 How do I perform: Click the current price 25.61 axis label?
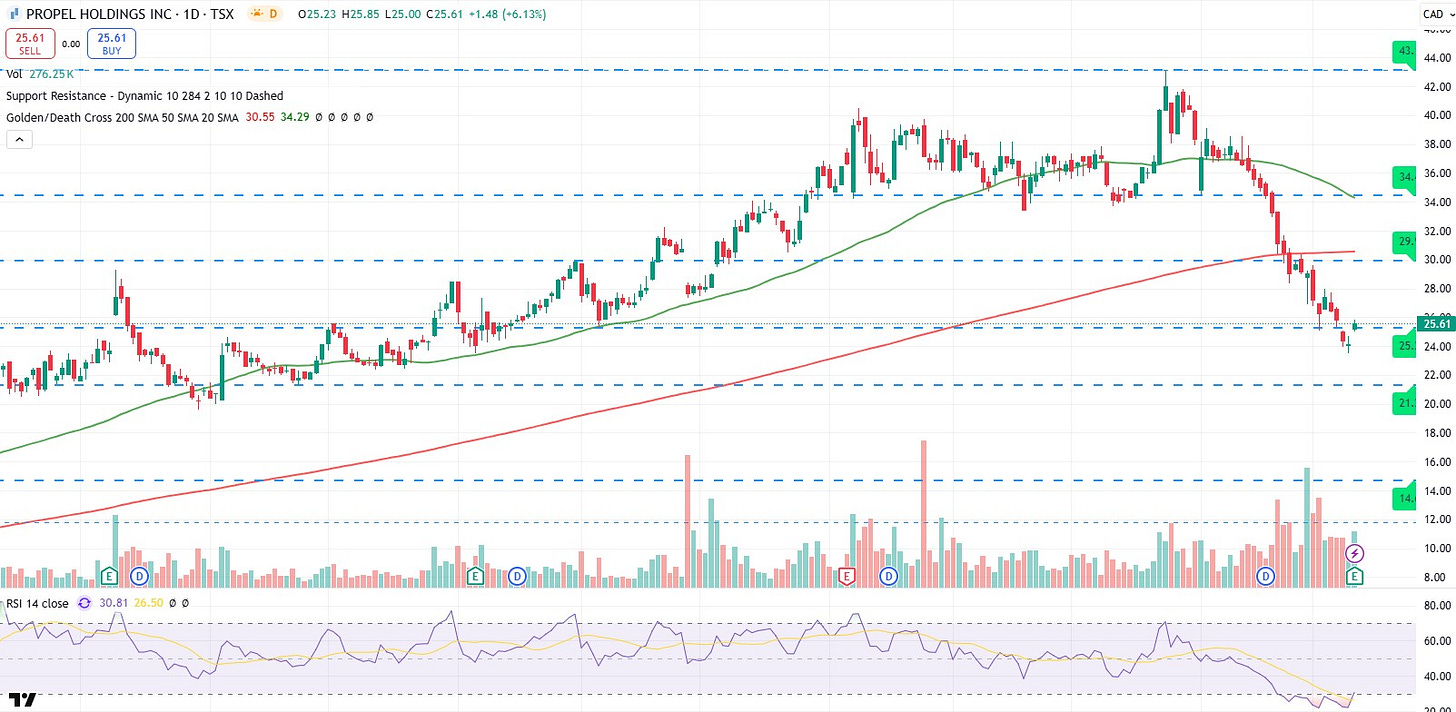[x=1434, y=323]
